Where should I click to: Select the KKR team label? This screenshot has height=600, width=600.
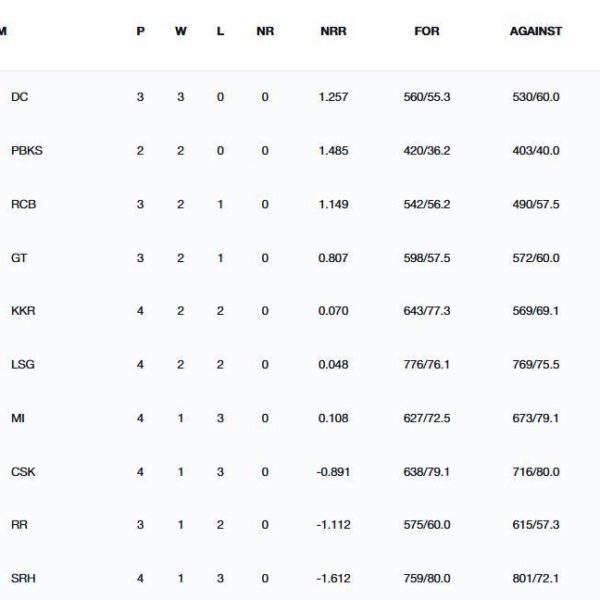[24, 311]
